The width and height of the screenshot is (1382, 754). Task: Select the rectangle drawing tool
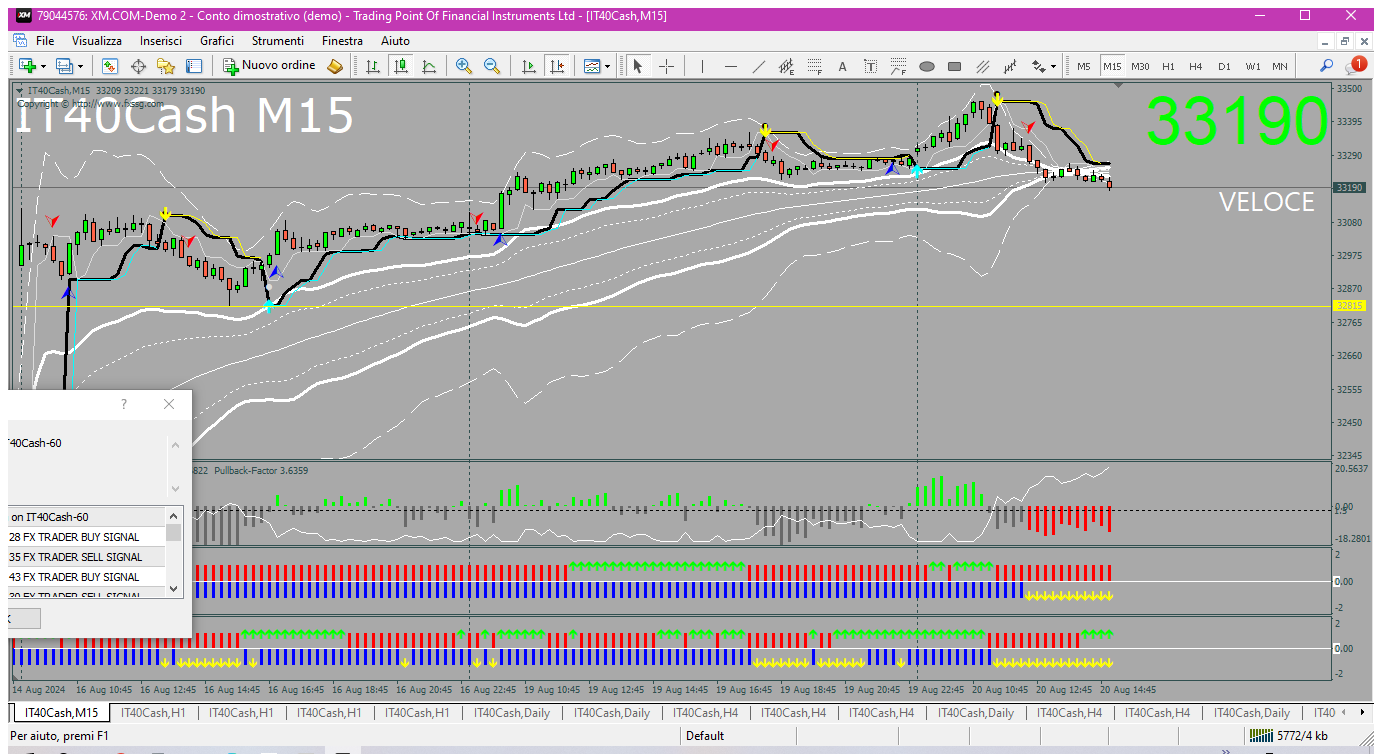pyautogui.click(x=955, y=66)
